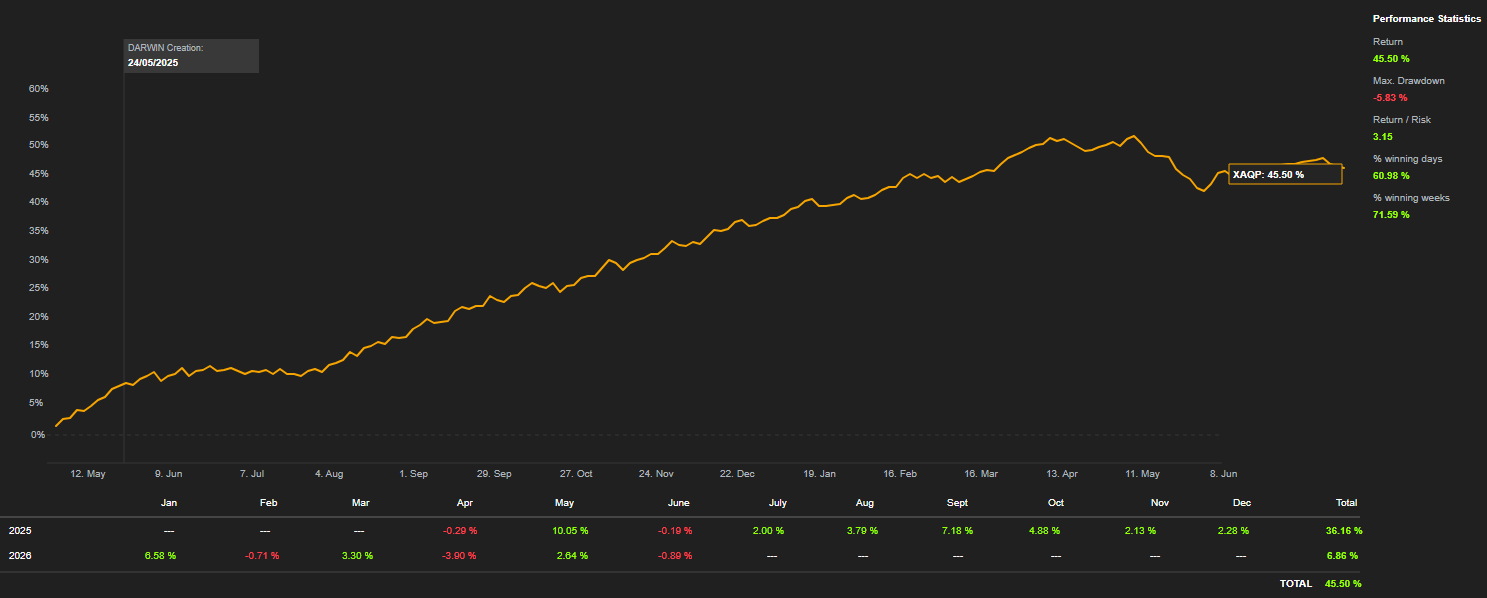Click the June 2025 return -0.19 %
The width and height of the screenshot is (1487, 598).
(x=674, y=530)
